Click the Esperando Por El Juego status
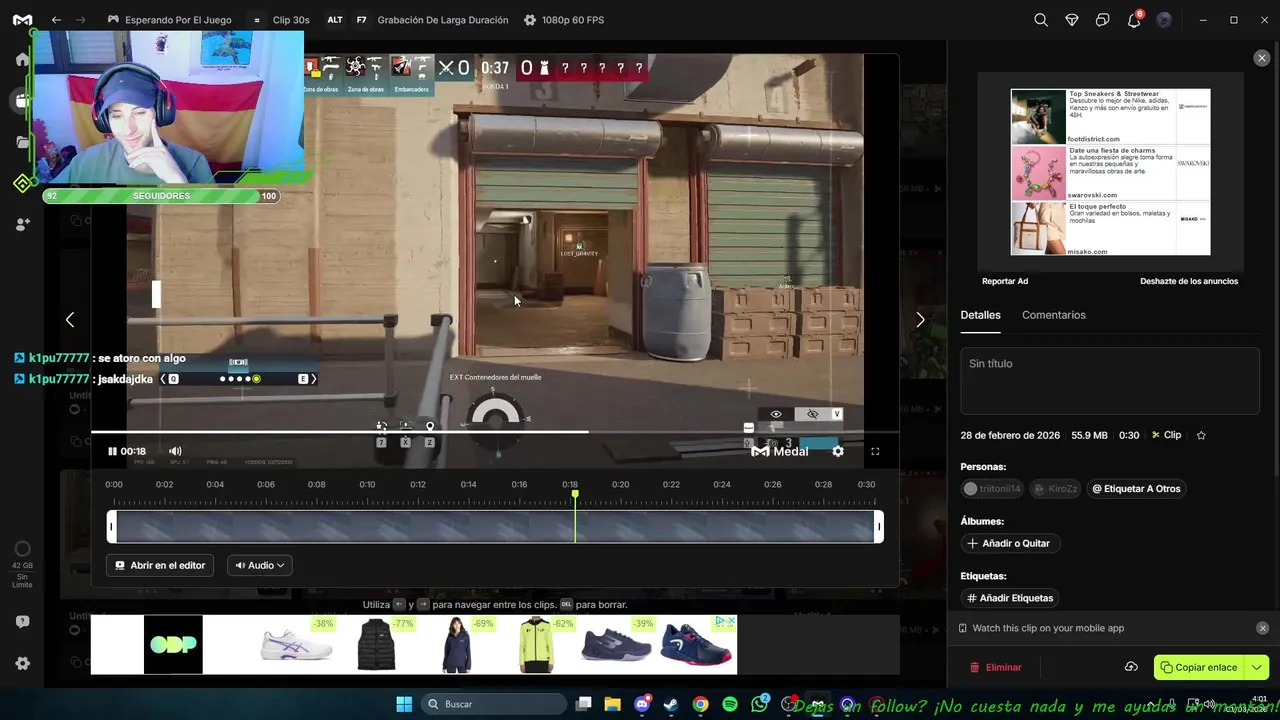 click(x=169, y=20)
